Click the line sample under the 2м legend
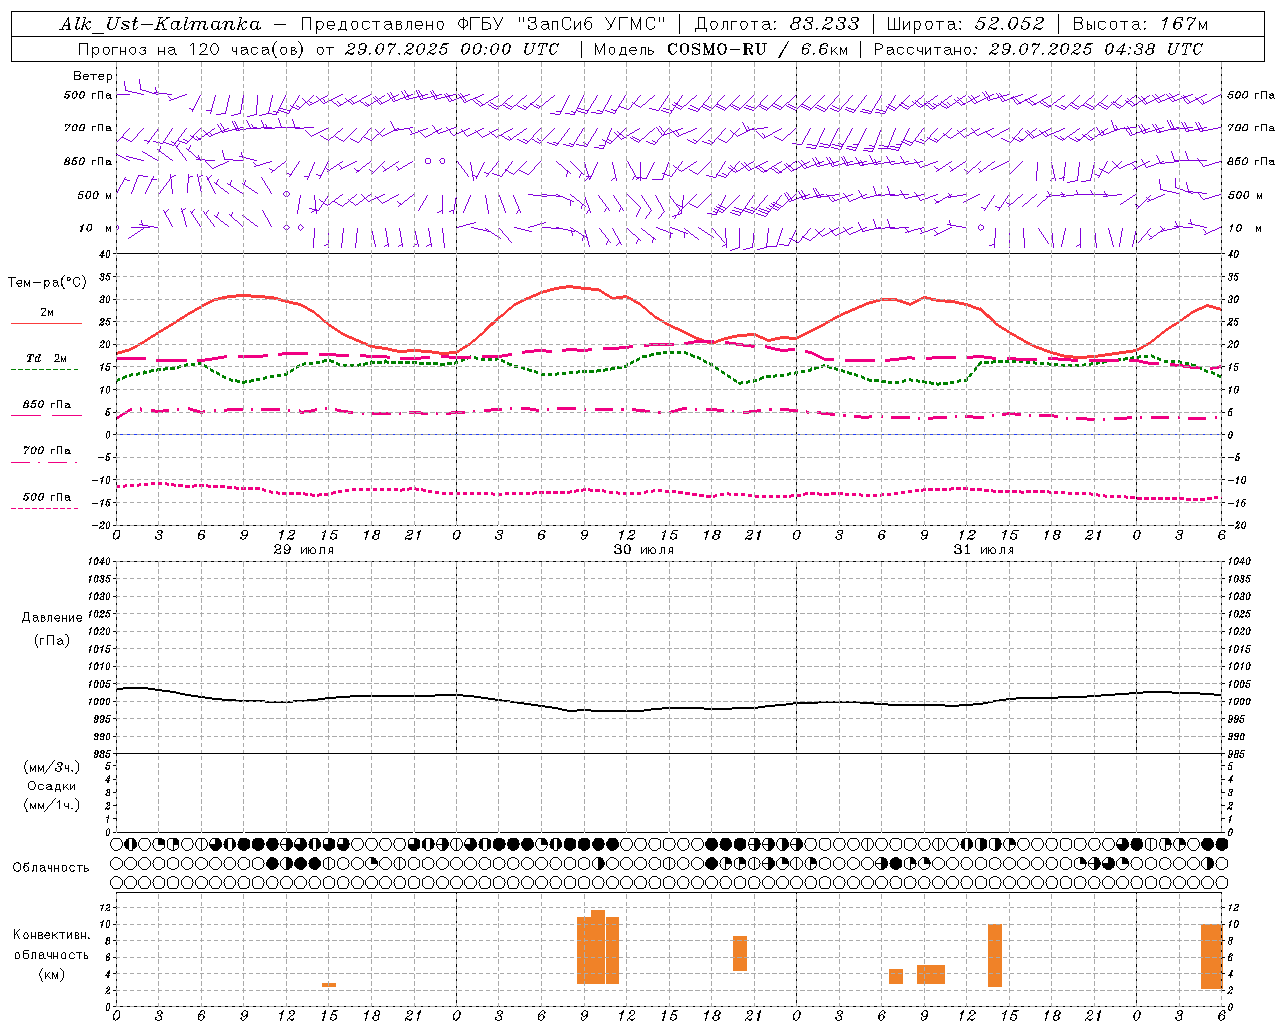 (46, 324)
